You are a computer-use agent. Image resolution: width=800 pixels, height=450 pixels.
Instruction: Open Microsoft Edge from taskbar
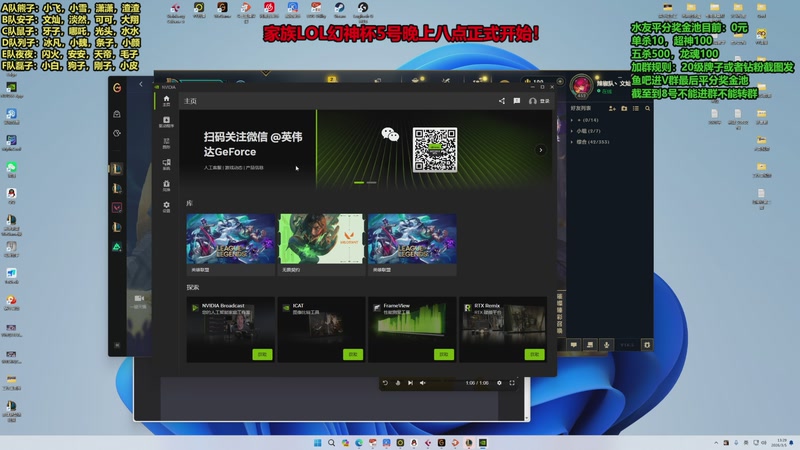point(359,443)
